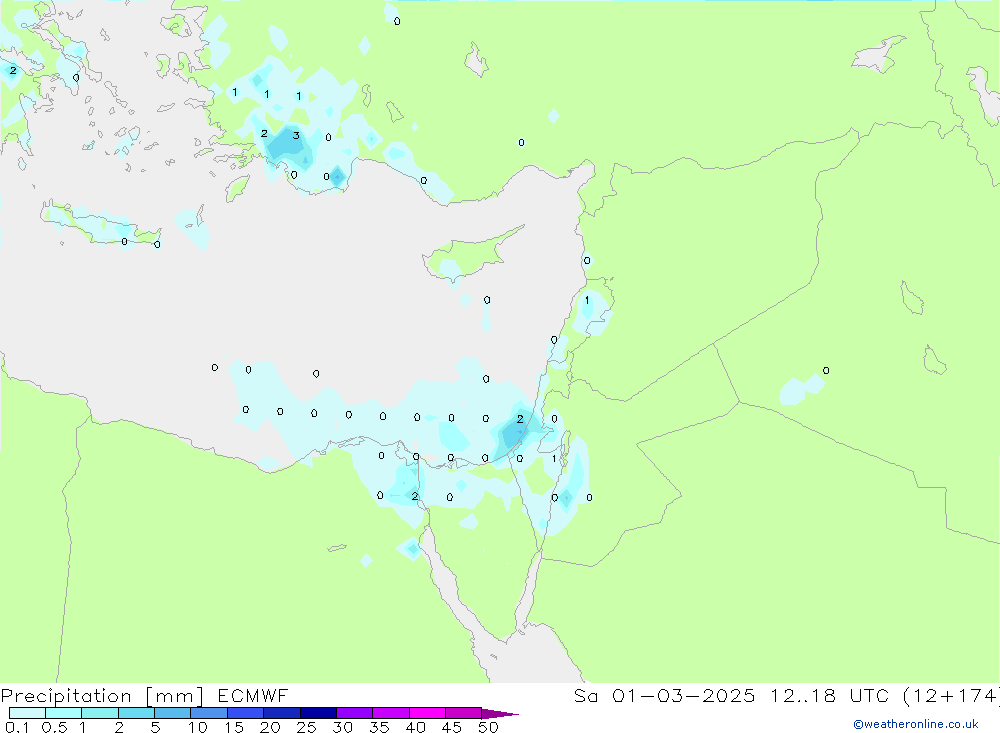Click the '50' legend scale label
Image resolution: width=1000 pixels, height=733 pixels.
tap(488, 727)
